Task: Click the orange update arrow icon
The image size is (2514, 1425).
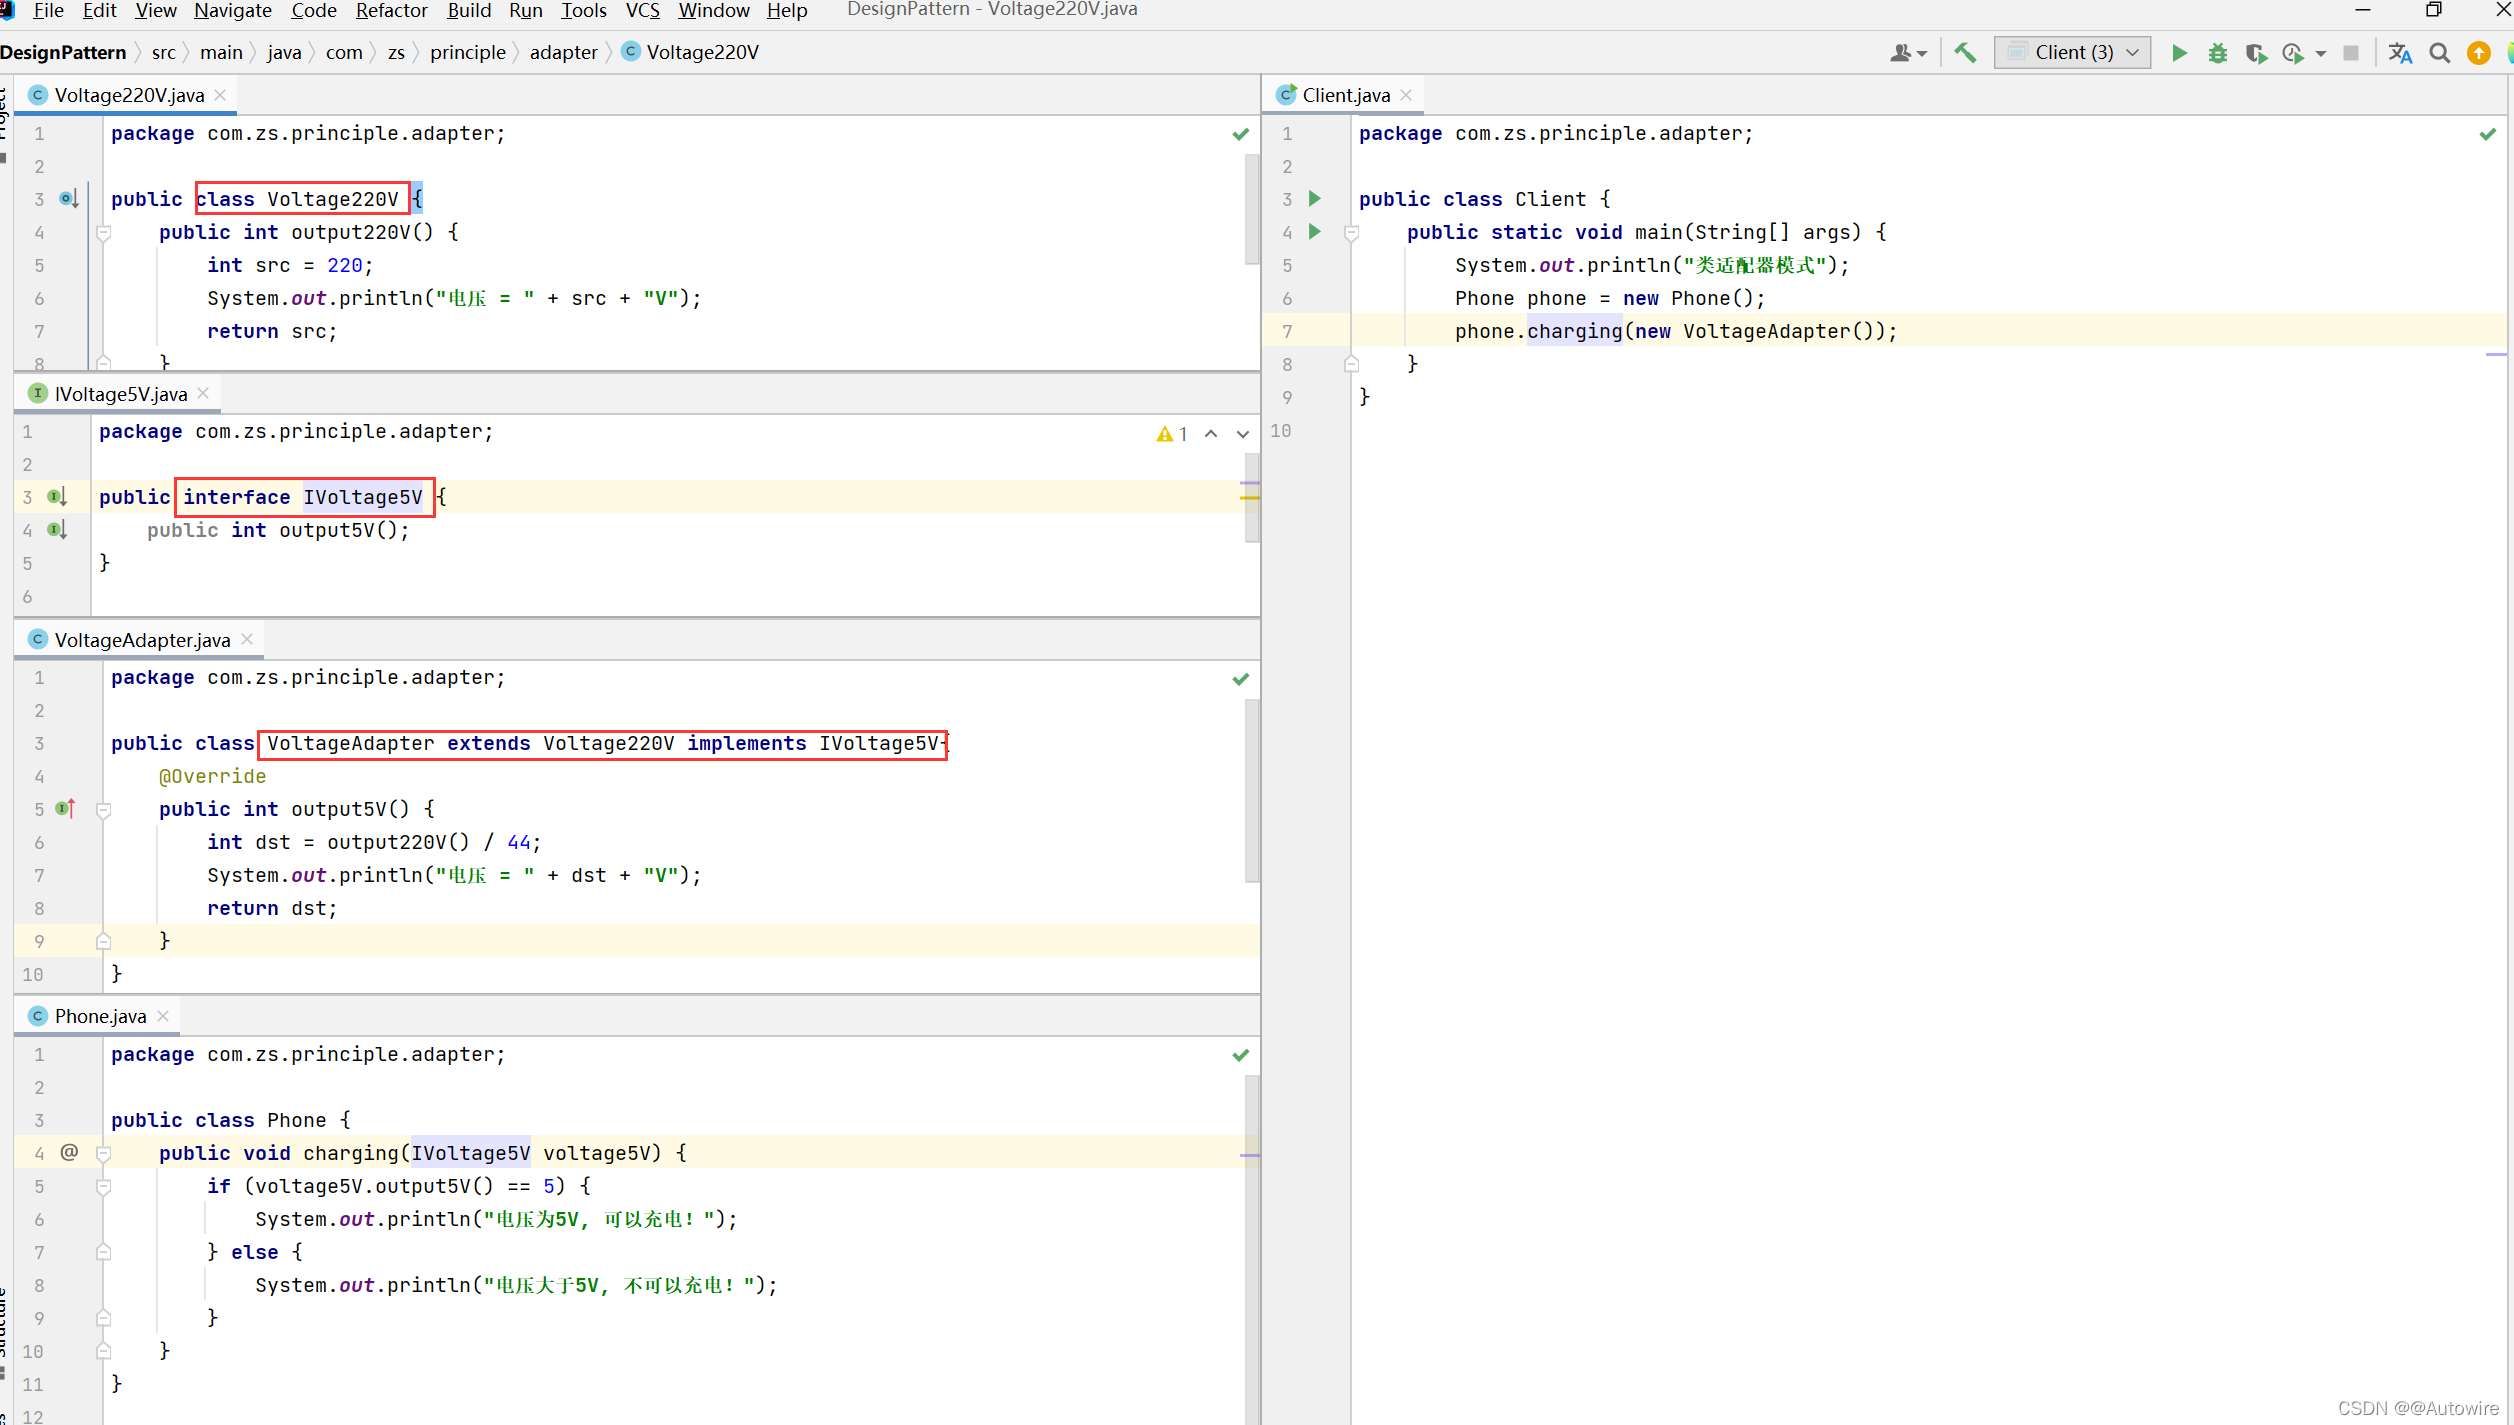Action: 2478,53
